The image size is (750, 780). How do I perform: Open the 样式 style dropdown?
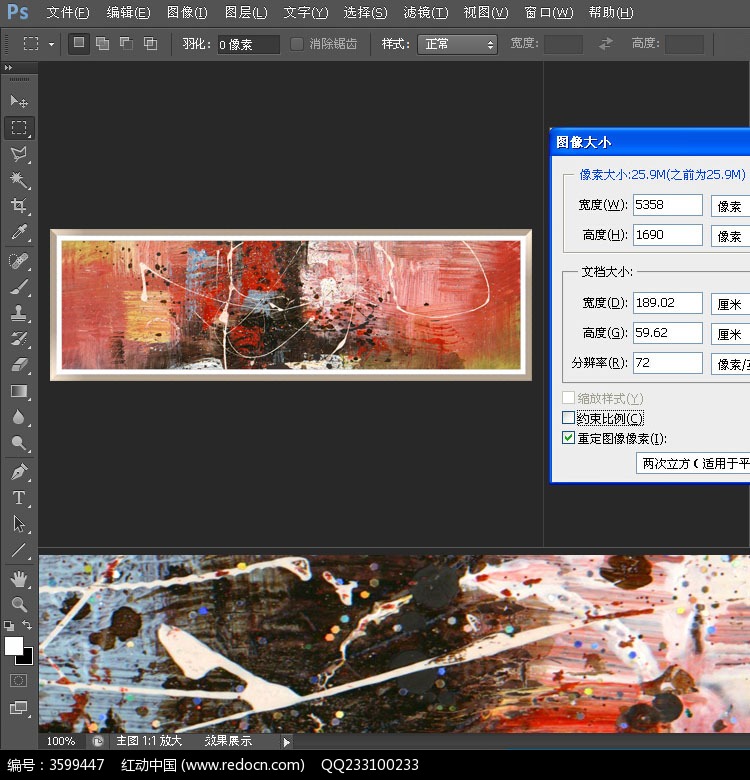coord(457,44)
